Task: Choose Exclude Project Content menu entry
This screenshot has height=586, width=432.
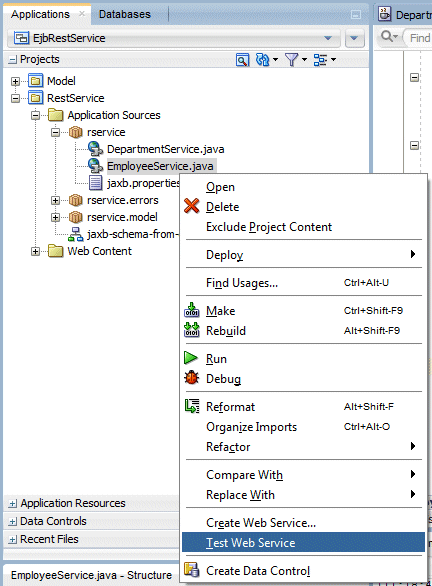Action: pyautogui.click(x=303, y=226)
